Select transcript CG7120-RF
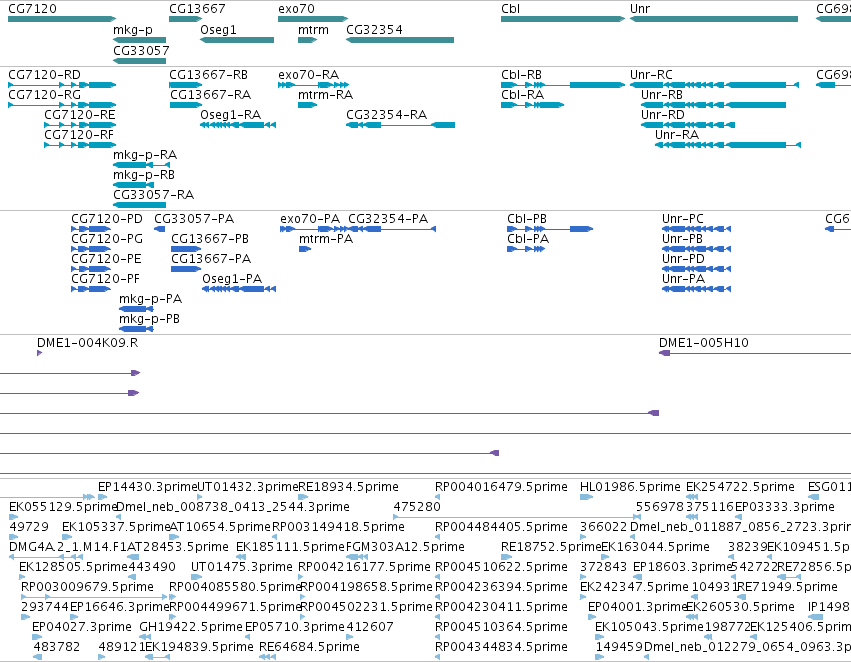 click(80, 145)
